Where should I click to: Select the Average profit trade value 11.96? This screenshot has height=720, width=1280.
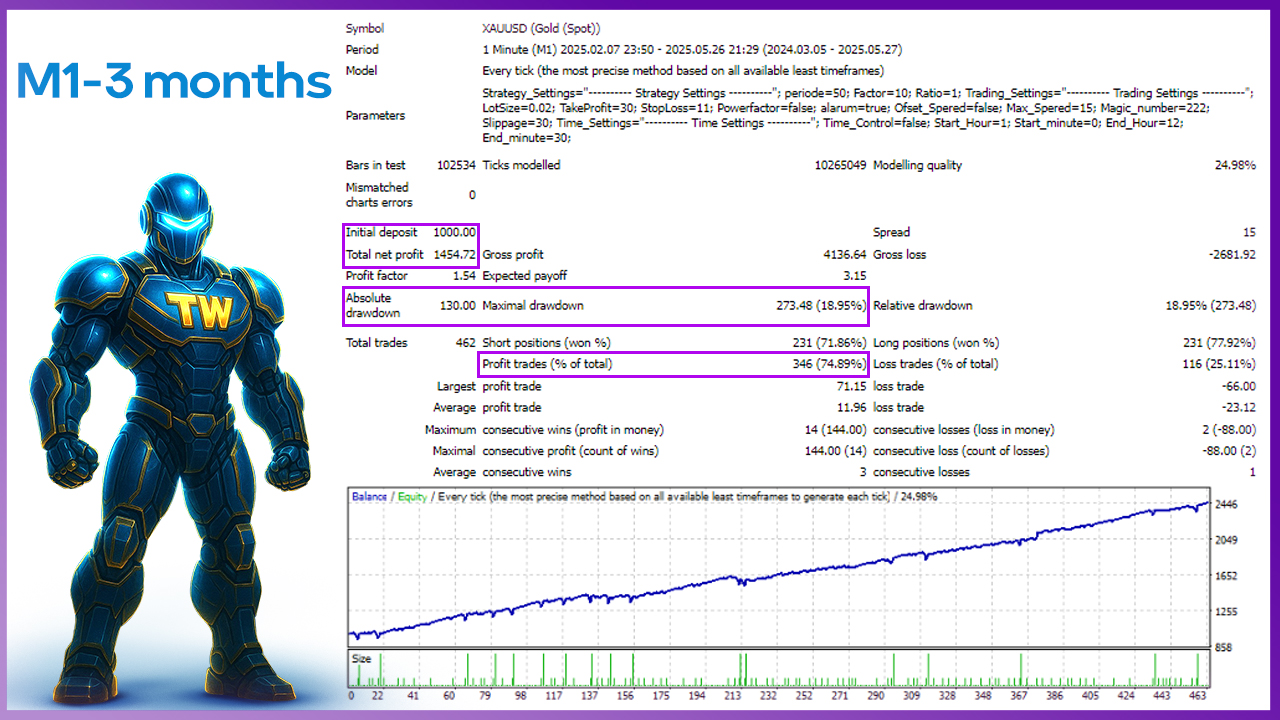[851, 408]
